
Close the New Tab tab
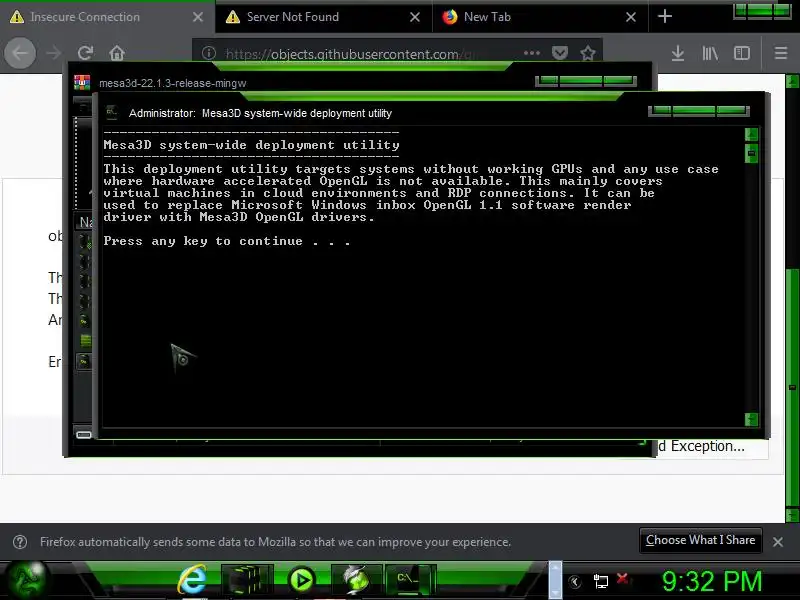(x=631, y=17)
